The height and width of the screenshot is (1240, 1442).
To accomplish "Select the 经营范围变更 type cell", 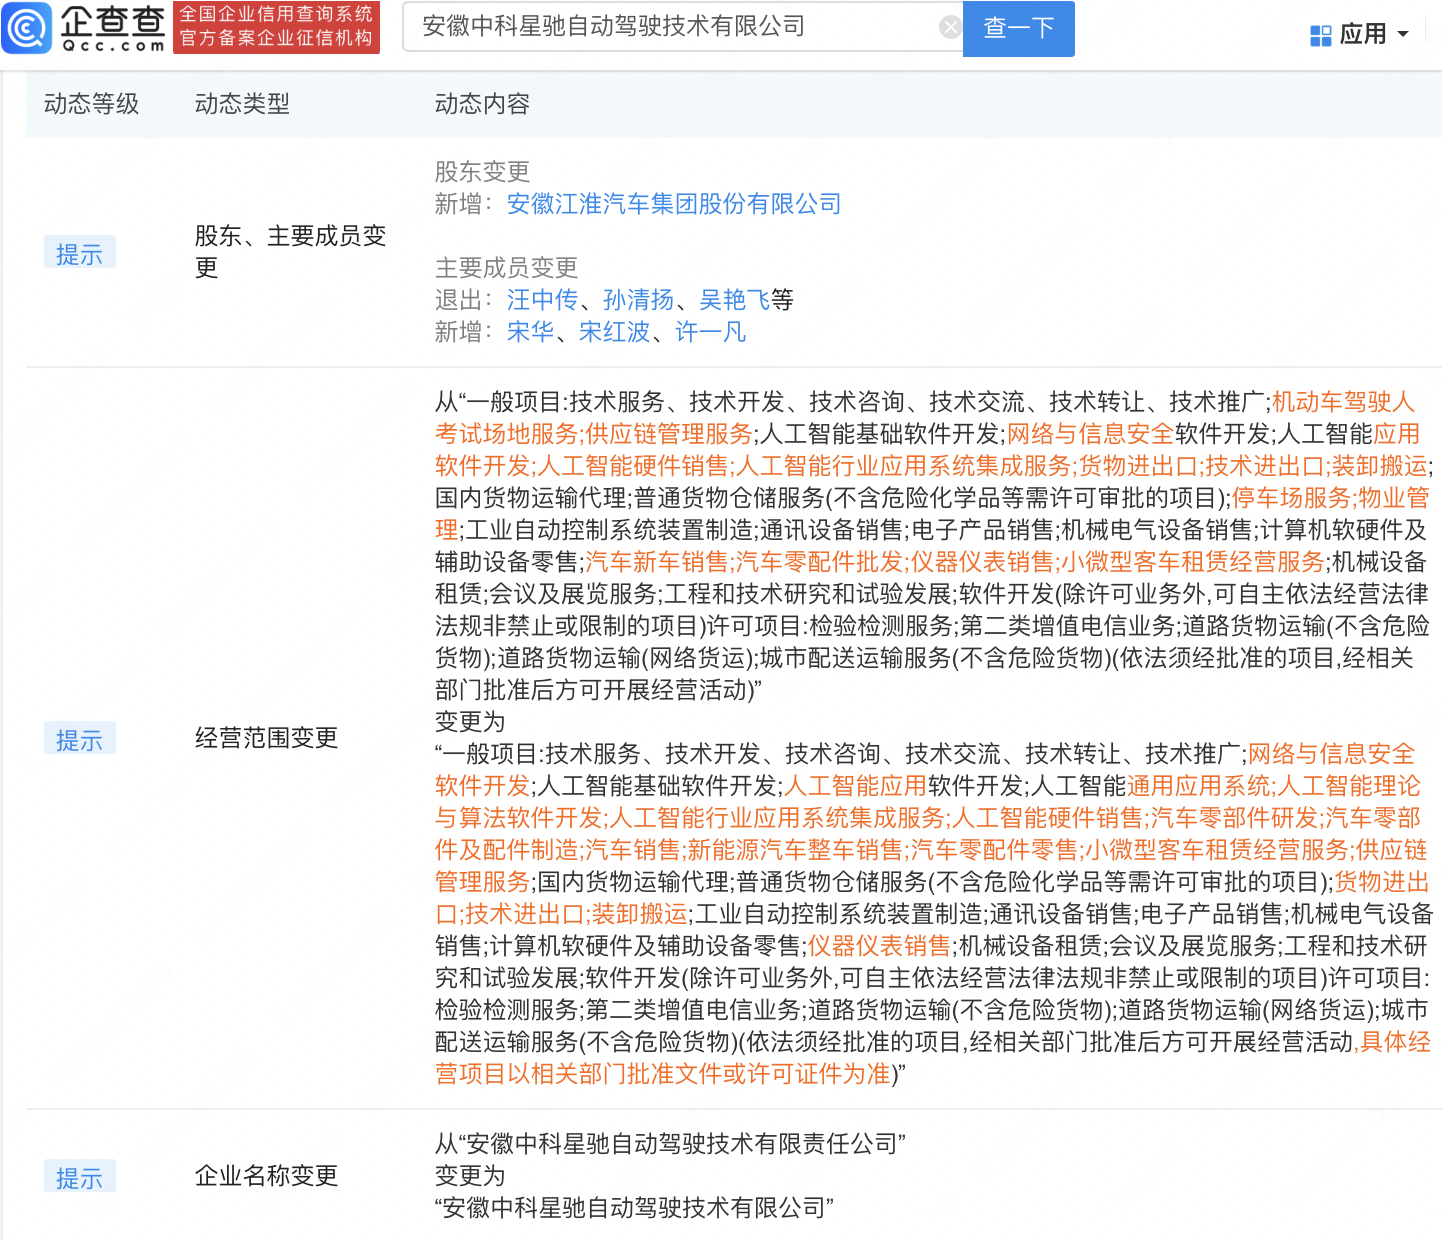I will pos(266,738).
